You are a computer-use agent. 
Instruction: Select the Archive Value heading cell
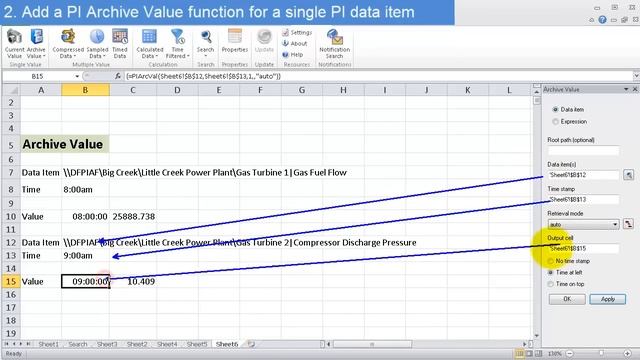pyautogui.click(x=64, y=144)
